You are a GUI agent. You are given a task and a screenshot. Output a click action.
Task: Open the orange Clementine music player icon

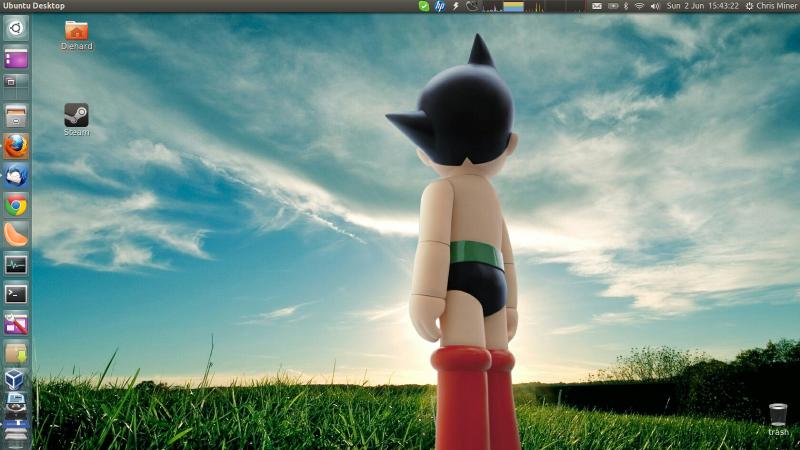(x=16, y=235)
